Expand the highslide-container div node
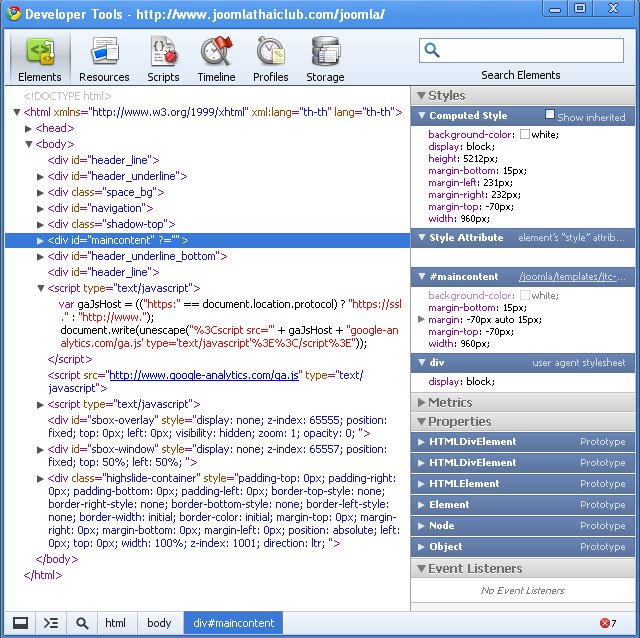The width and height of the screenshot is (640, 638). [x=40, y=479]
